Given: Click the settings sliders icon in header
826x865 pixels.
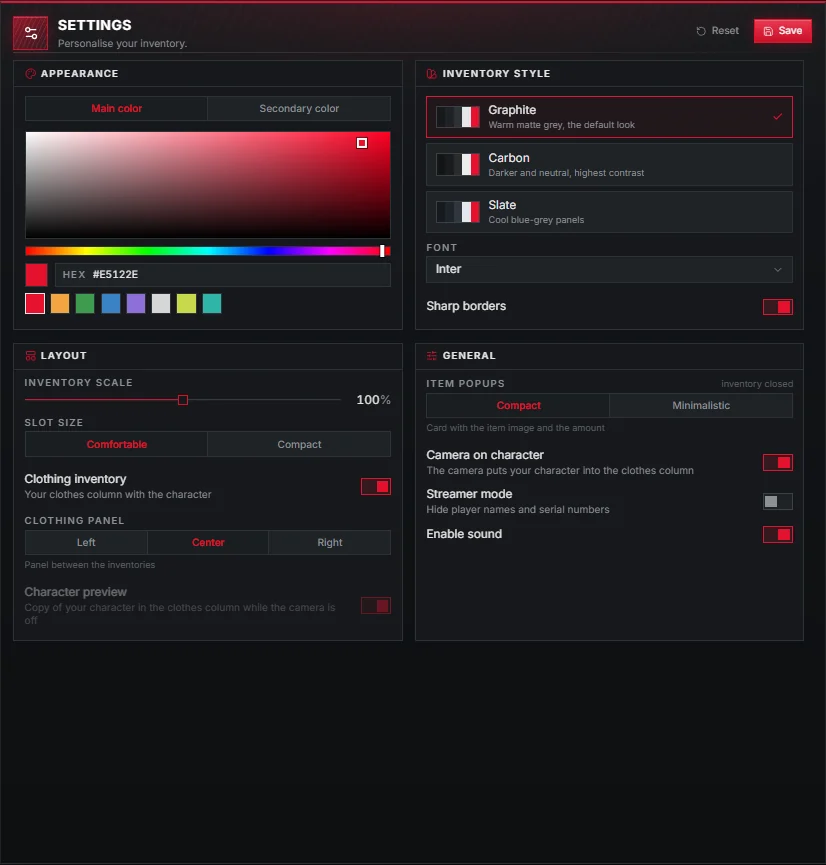Looking at the screenshot, I should [30, 34].
